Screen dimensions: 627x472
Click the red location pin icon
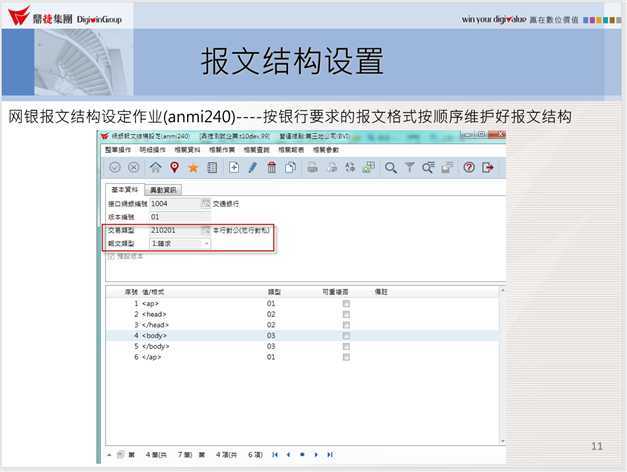pos(174,167)
